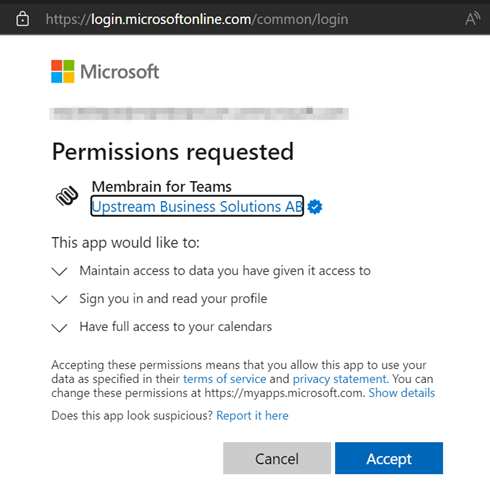Image resolution: width=490 pixels, height=494 pixels.
Task: Click the Microsoft four-color logo
Action: 63,71
